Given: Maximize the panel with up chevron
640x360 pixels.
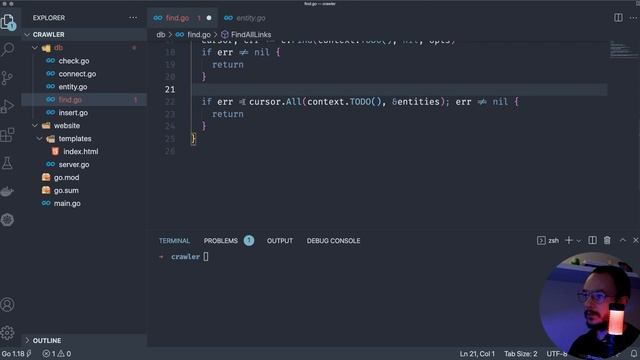Looking at the screenshot, I should pyautogui.click(x=622, y=240).
